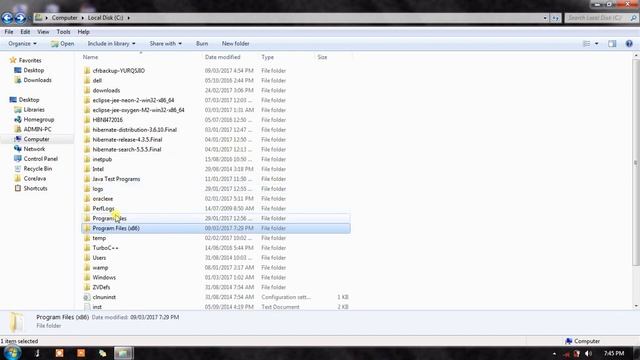This screenshot has height=360, width=640.
Task: Select the Java Test Programs folder icon
Action: click(87, 179)
